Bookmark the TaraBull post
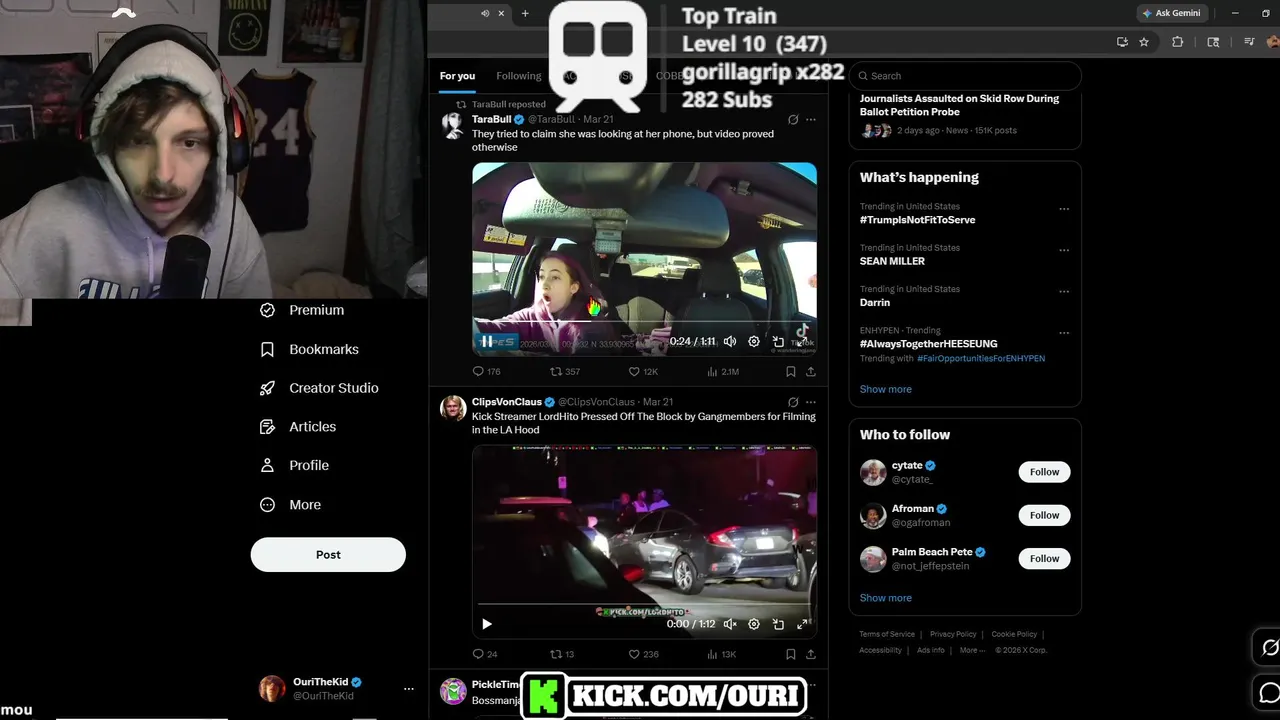This screenshot has width=1280, height=720. click(790, 371)
